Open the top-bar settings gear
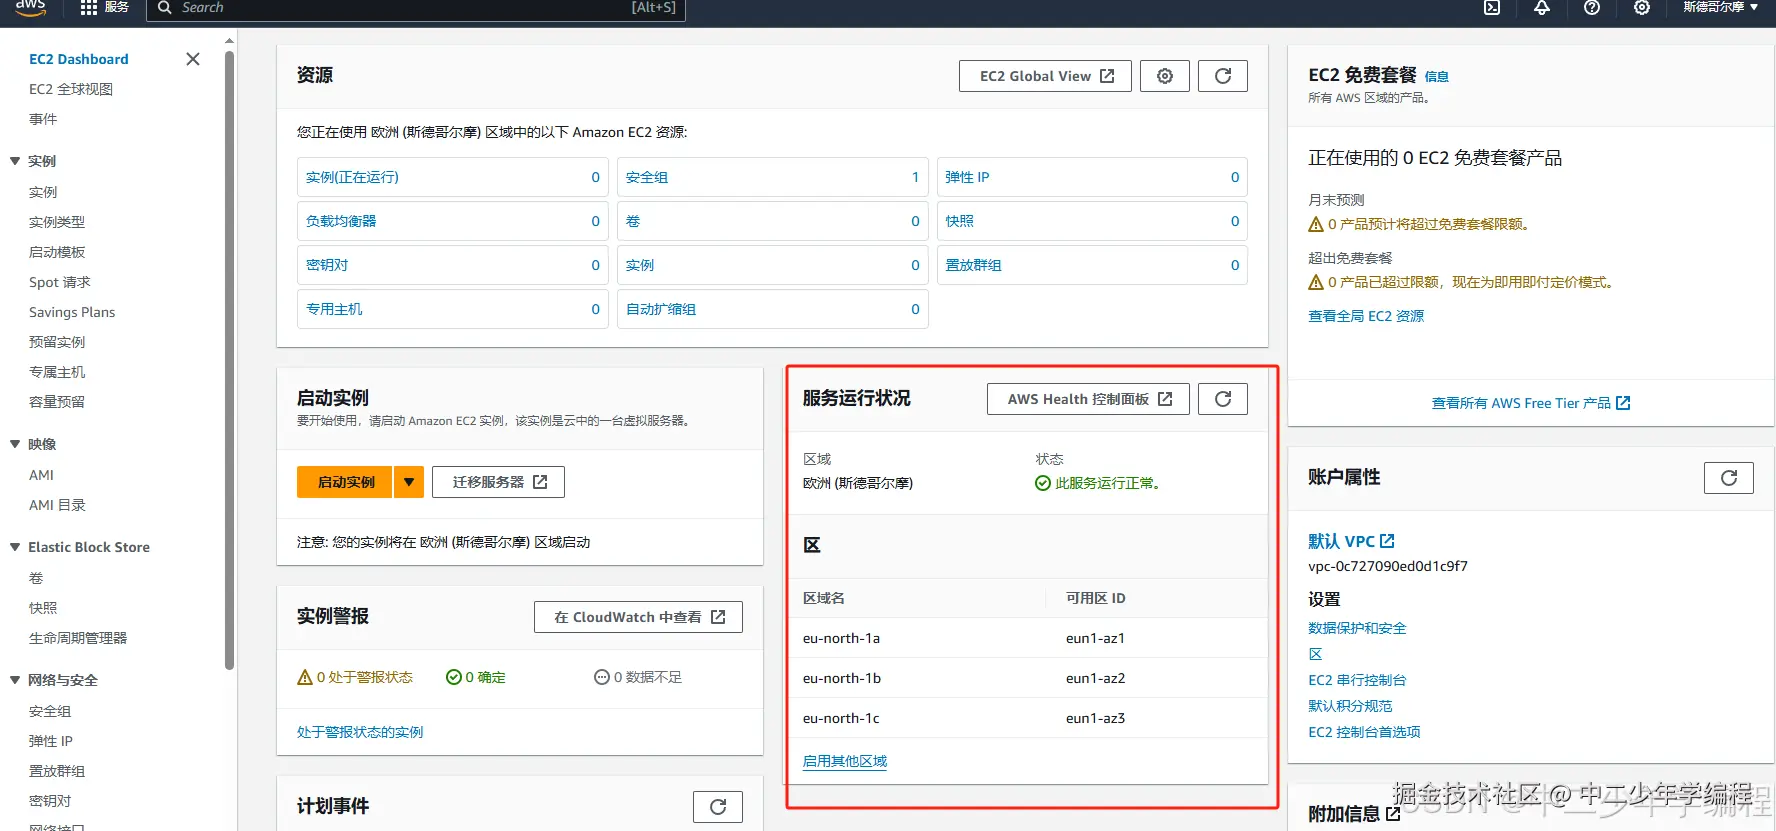 click(x=1642, y=7)
